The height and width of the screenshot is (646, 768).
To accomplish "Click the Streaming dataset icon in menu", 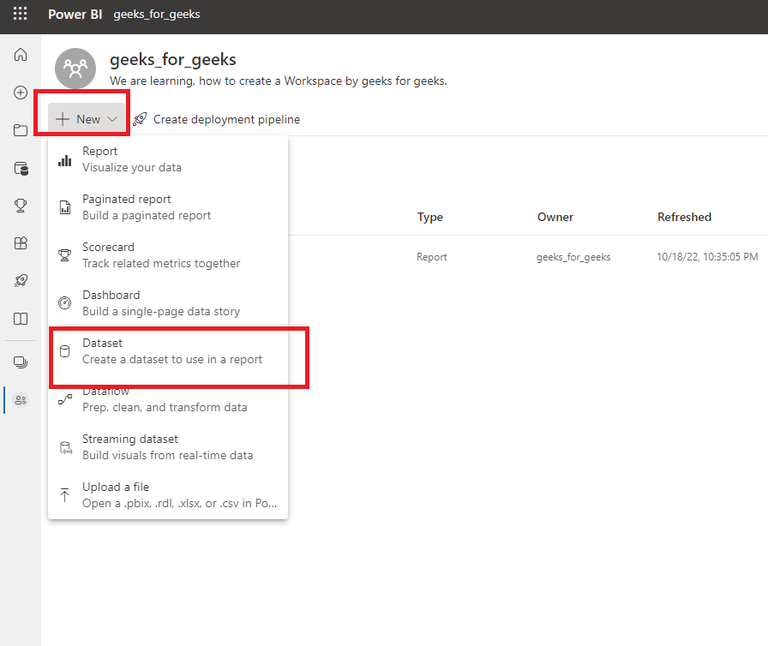I will pos(65,447).
